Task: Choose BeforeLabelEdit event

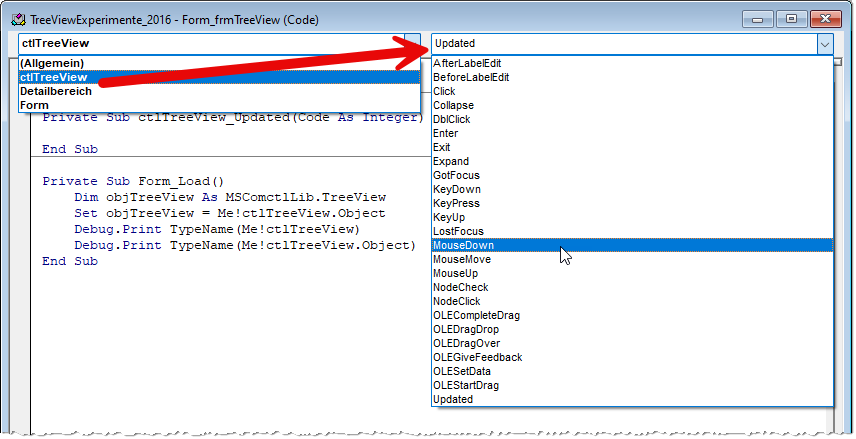Action: pos(632,78)
